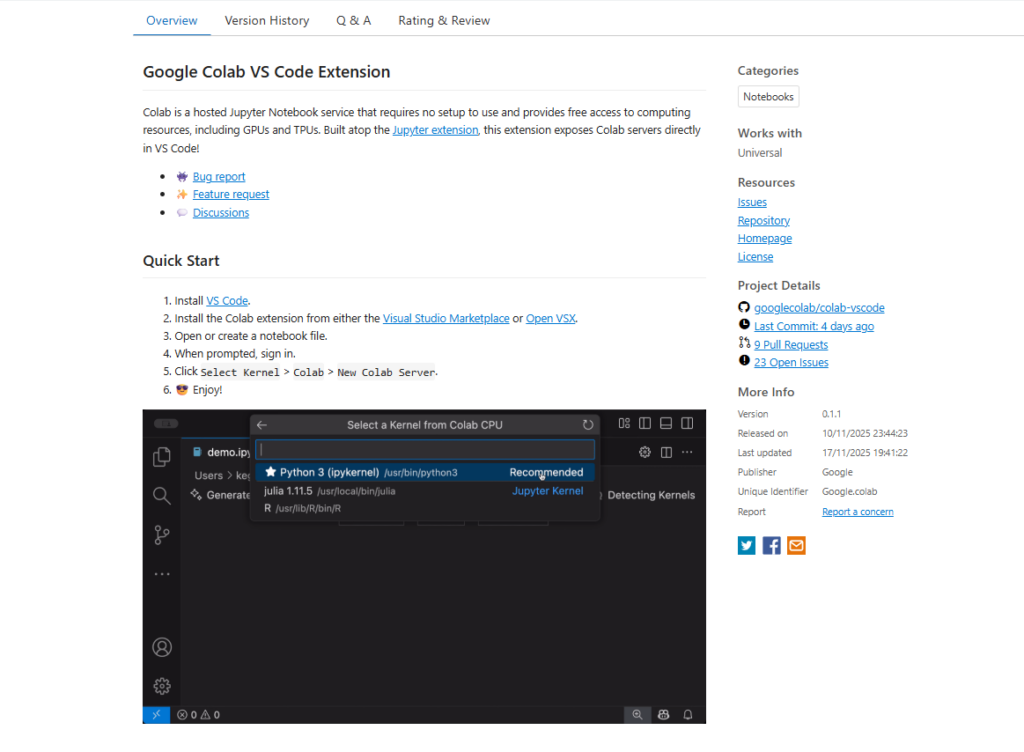Click the remote indicator in status bar
Screen dimensions: 1024x752
pos(157,715)
